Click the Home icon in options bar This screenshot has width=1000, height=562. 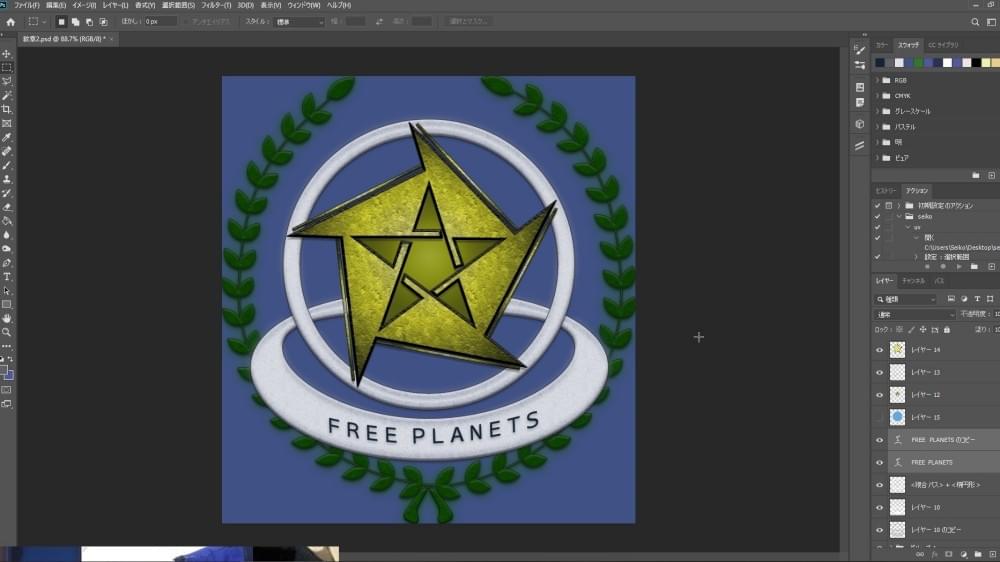click(10, 22)
